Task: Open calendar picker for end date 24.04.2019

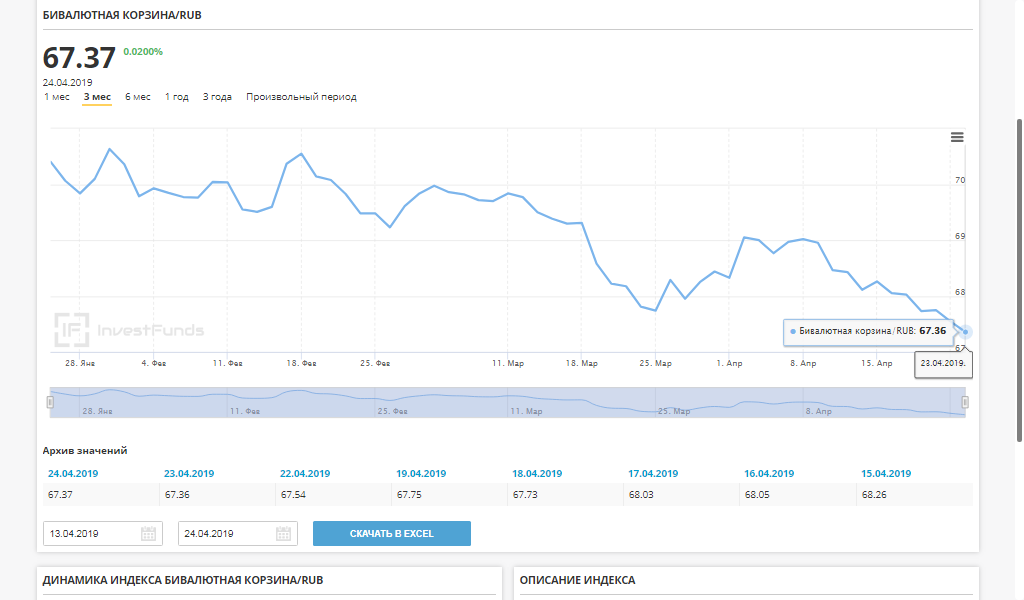Action: (x=284, y=534)
